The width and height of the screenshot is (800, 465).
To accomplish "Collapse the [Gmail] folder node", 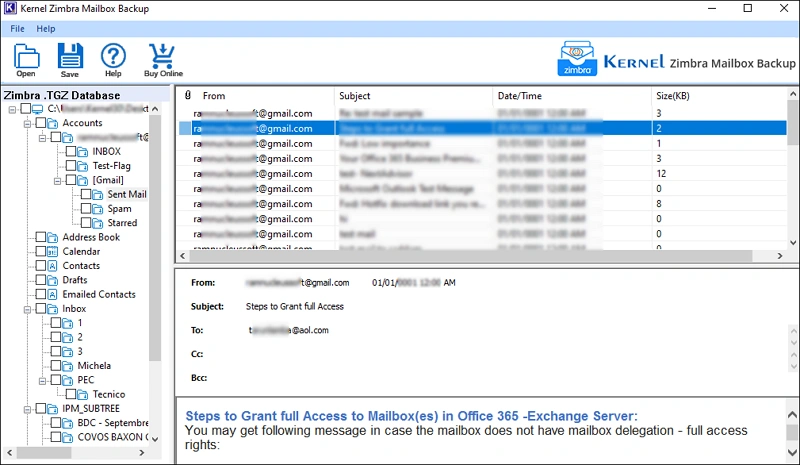I will 58,181.
